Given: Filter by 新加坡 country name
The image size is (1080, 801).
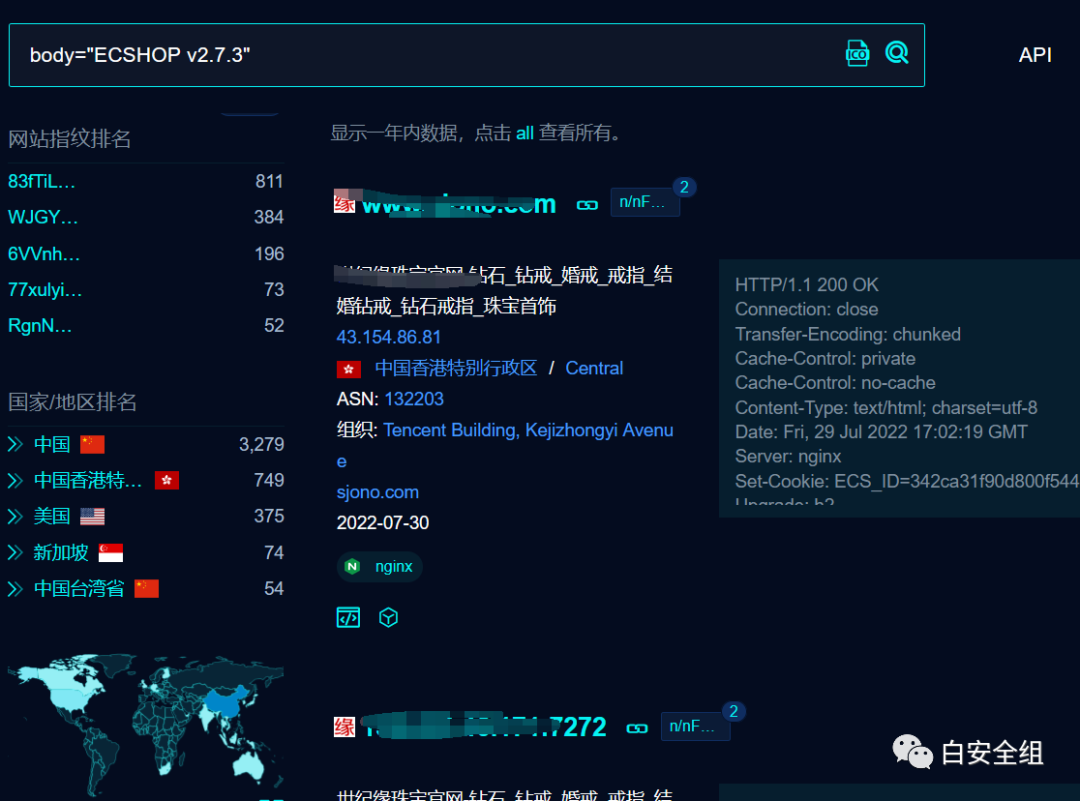Looking at the screenshot, I should (x=61, y=552).
